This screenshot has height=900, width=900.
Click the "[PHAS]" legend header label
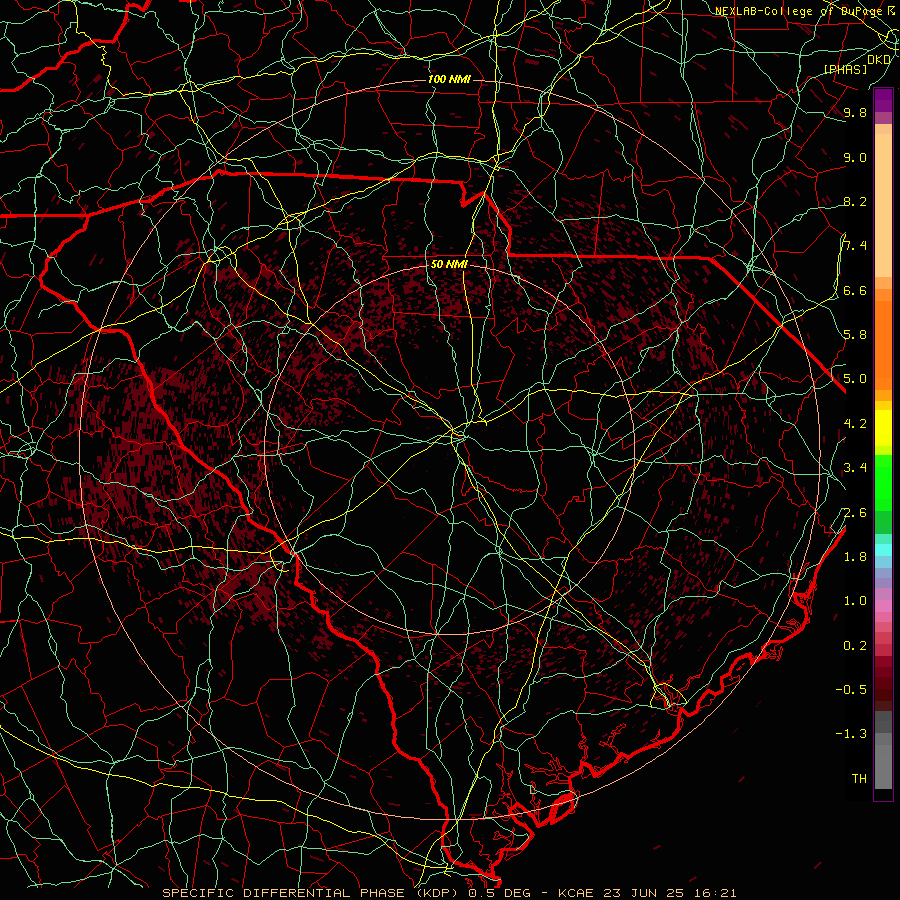click(845, 69)
